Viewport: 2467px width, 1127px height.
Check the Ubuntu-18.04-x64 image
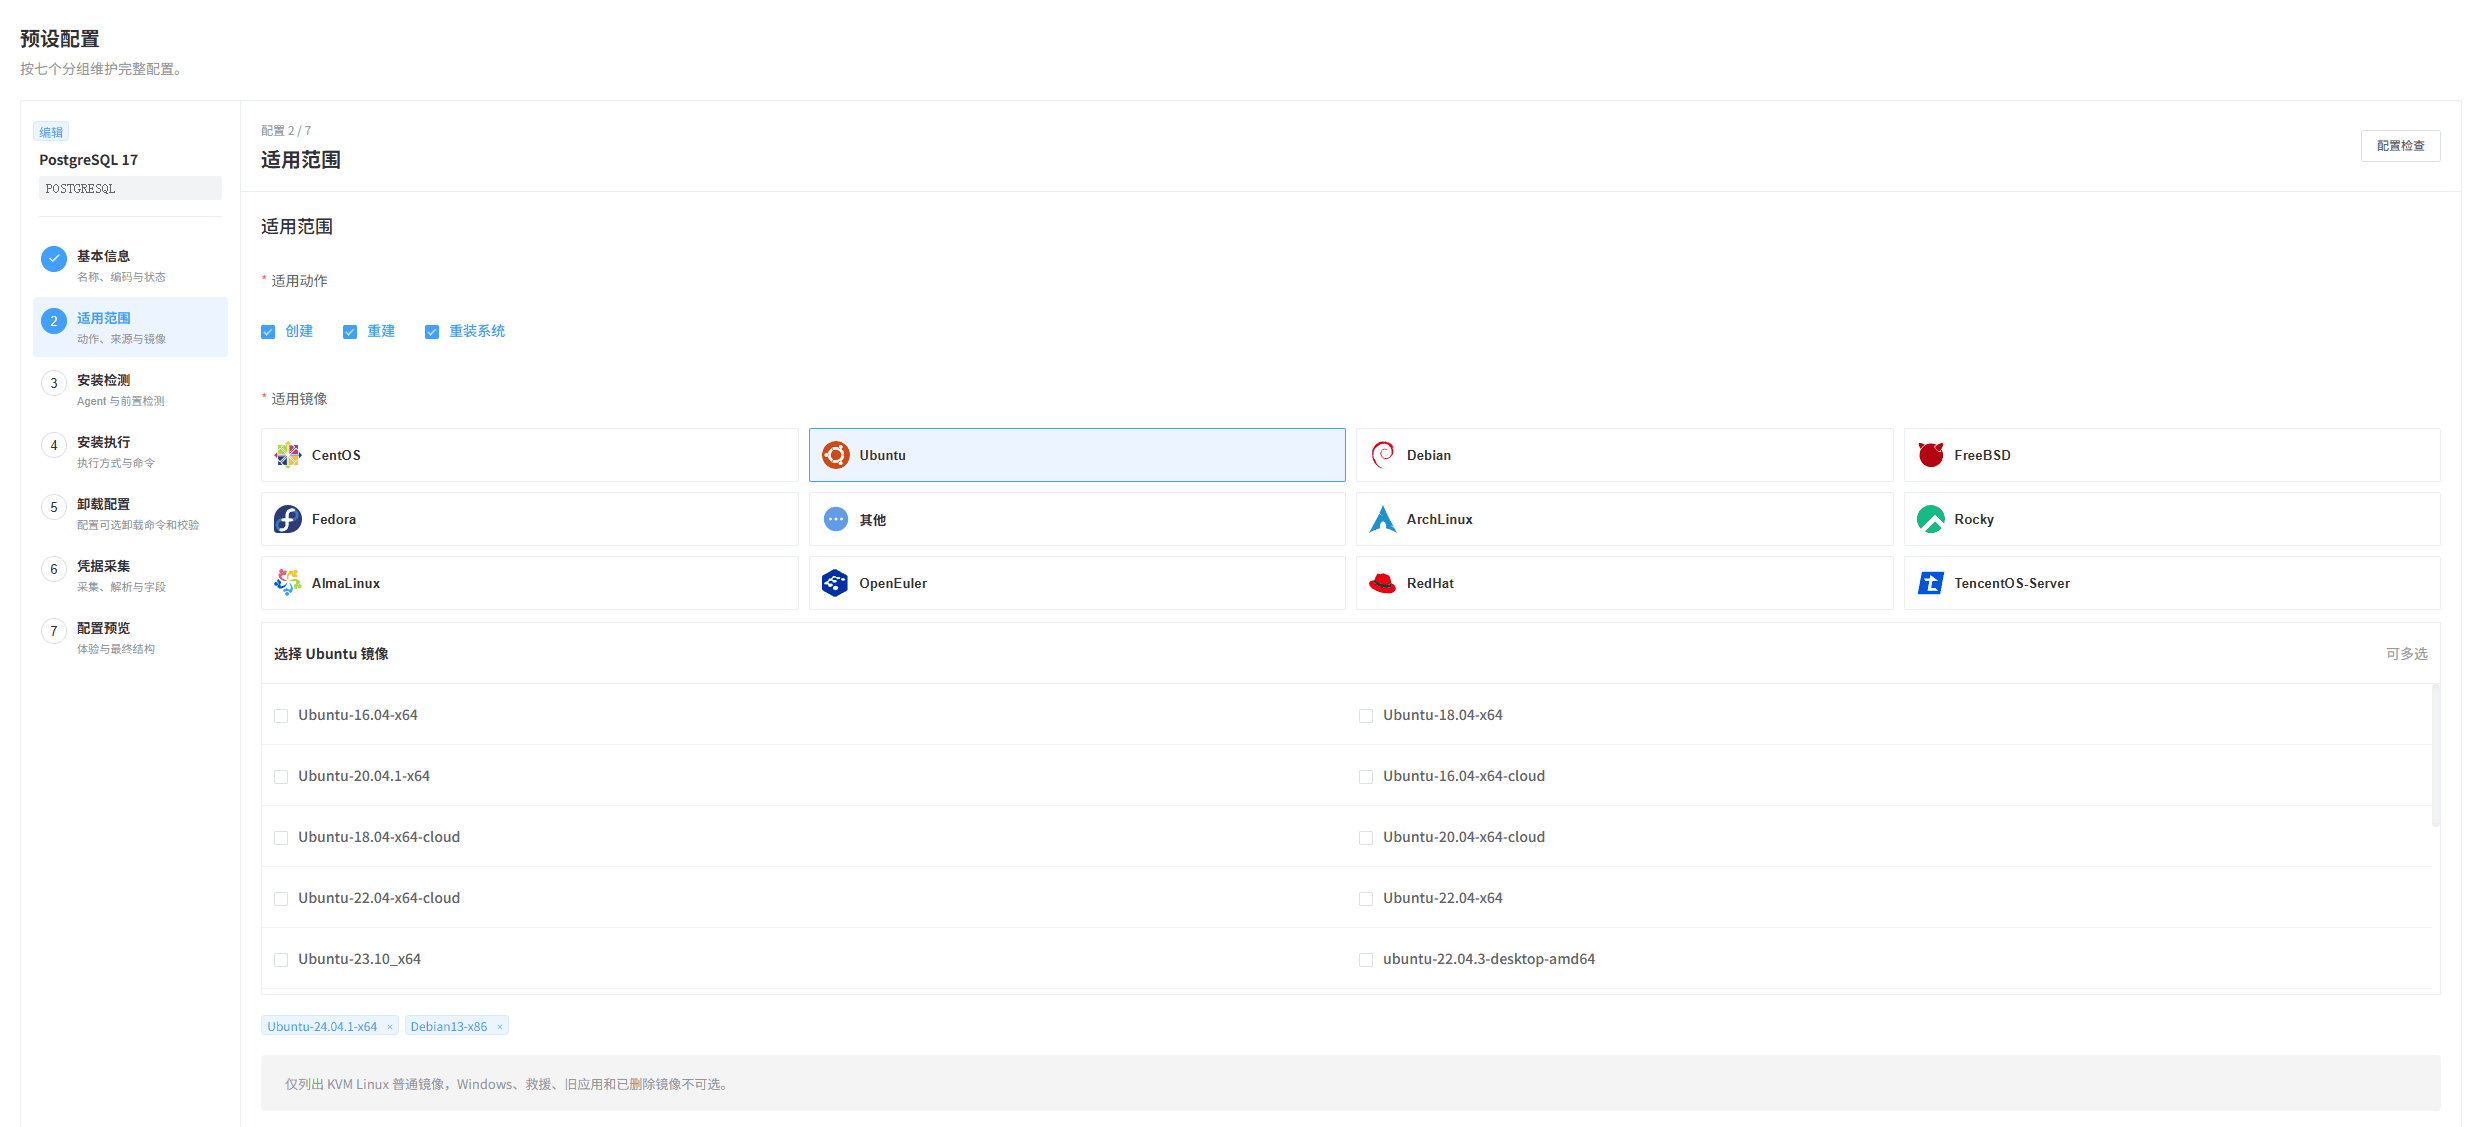coord(1366,716)
